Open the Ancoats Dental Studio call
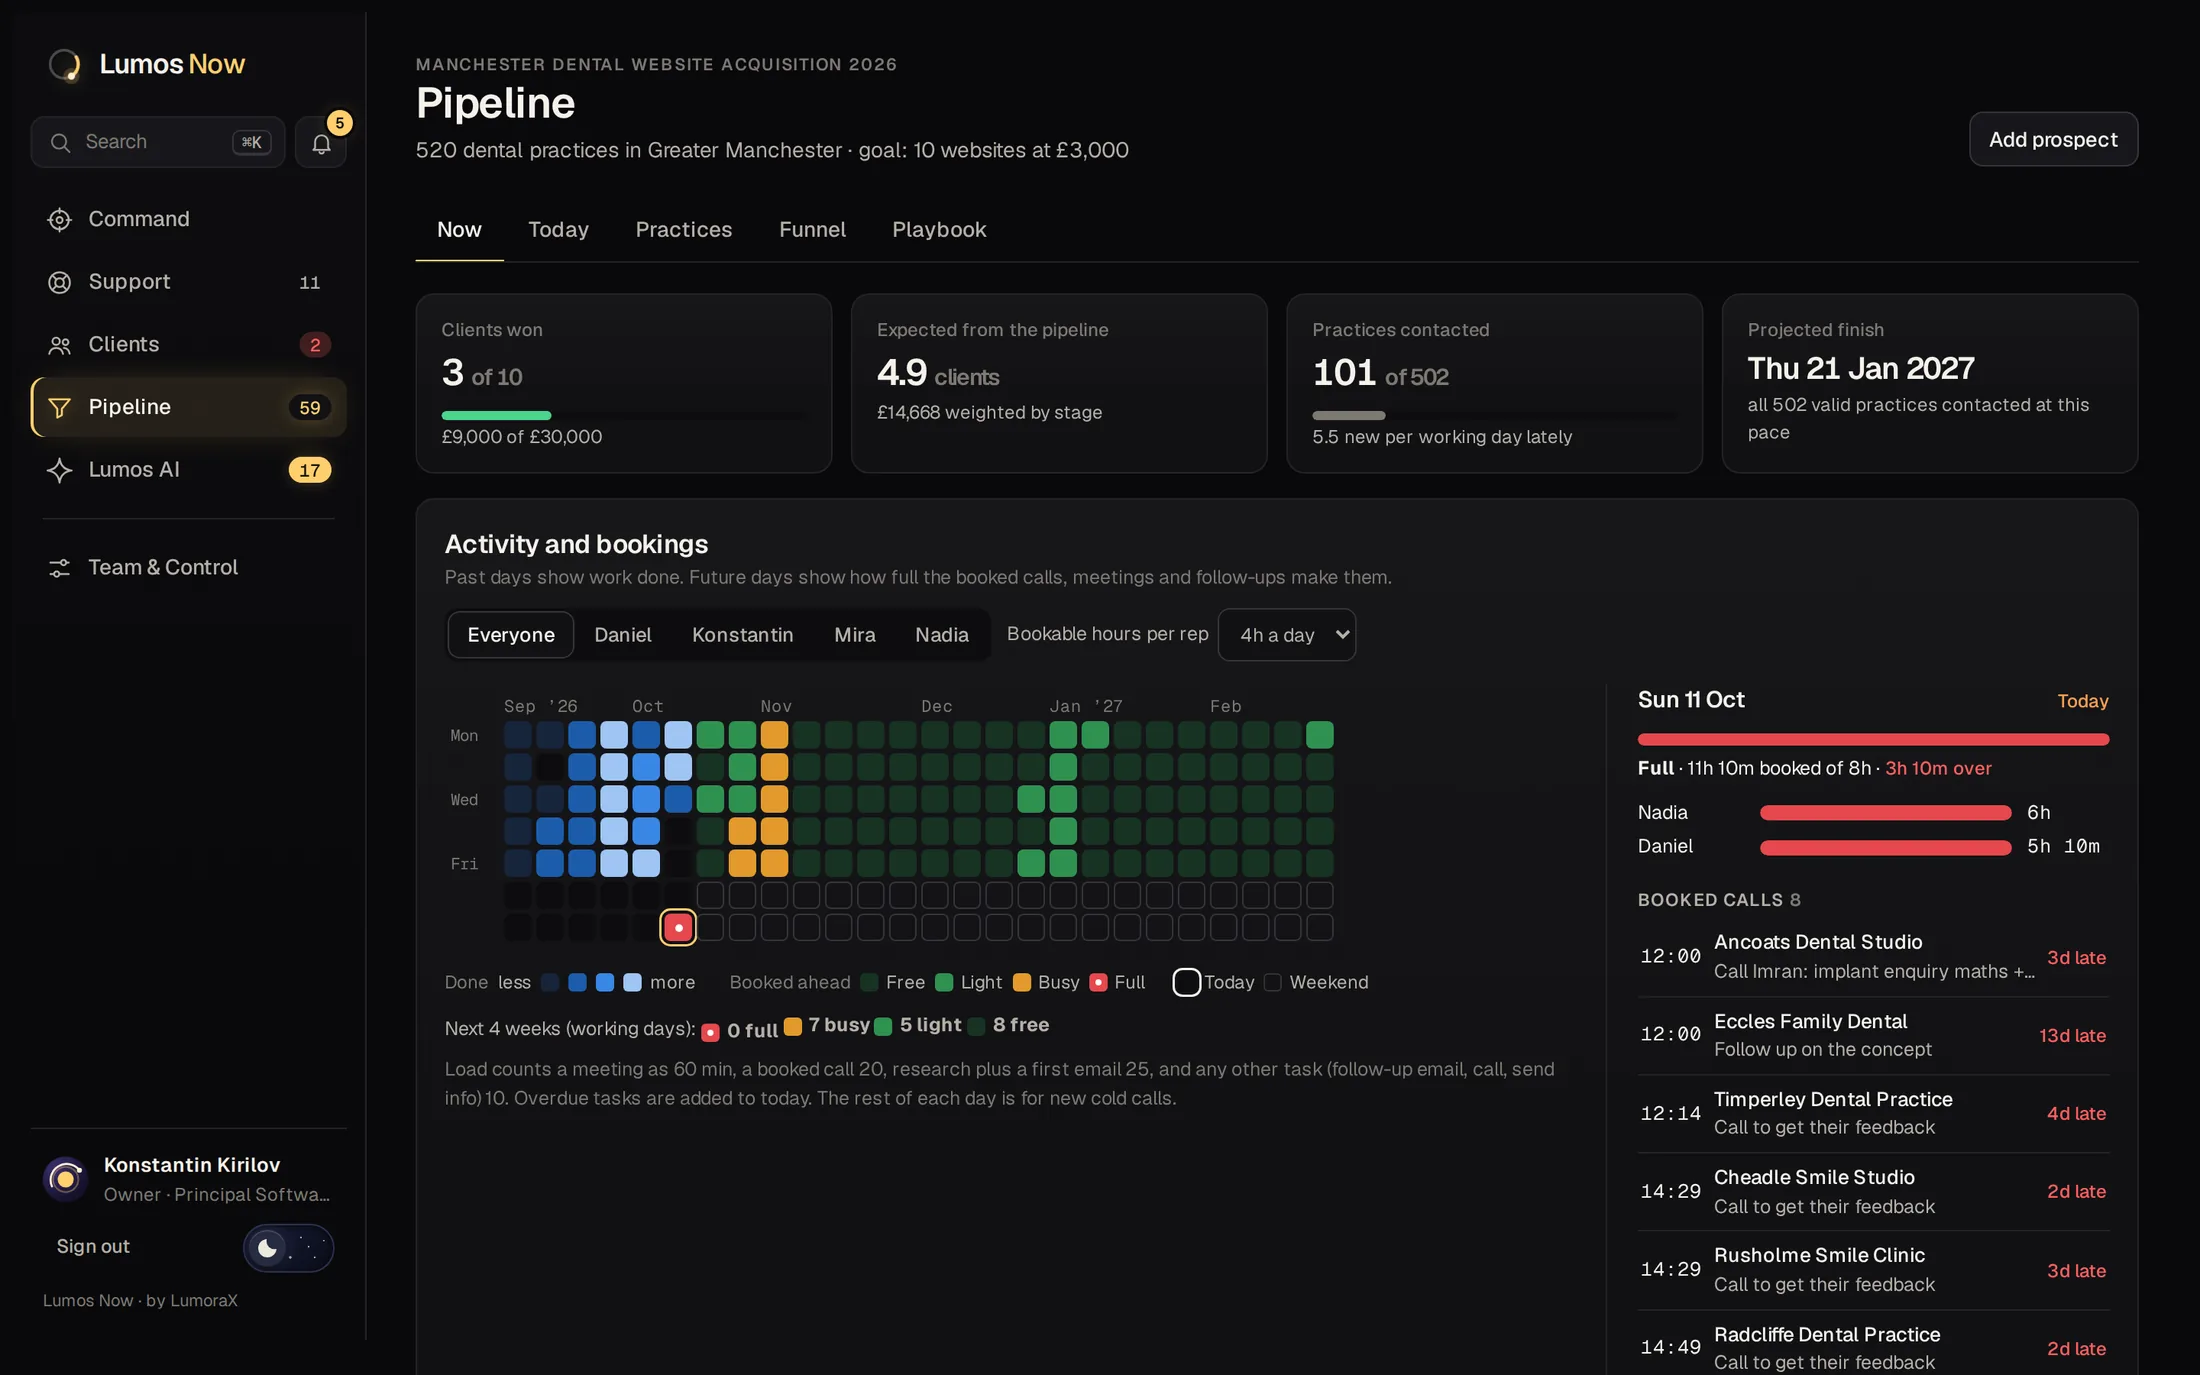2200x1375 pixels. [x=1873, y=957]
